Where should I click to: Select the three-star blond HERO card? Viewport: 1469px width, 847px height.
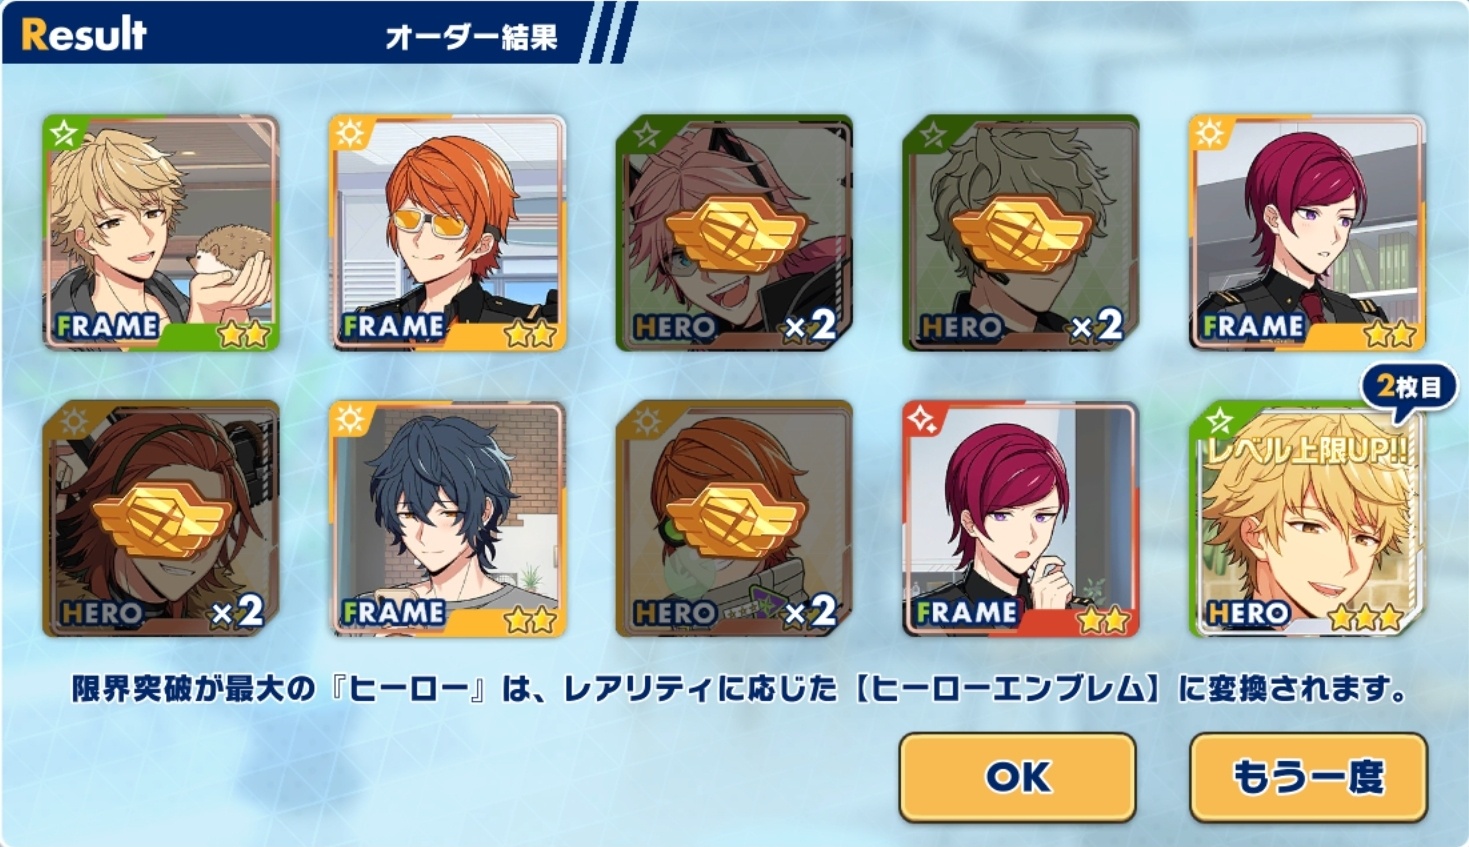(x=1307, y=519)
